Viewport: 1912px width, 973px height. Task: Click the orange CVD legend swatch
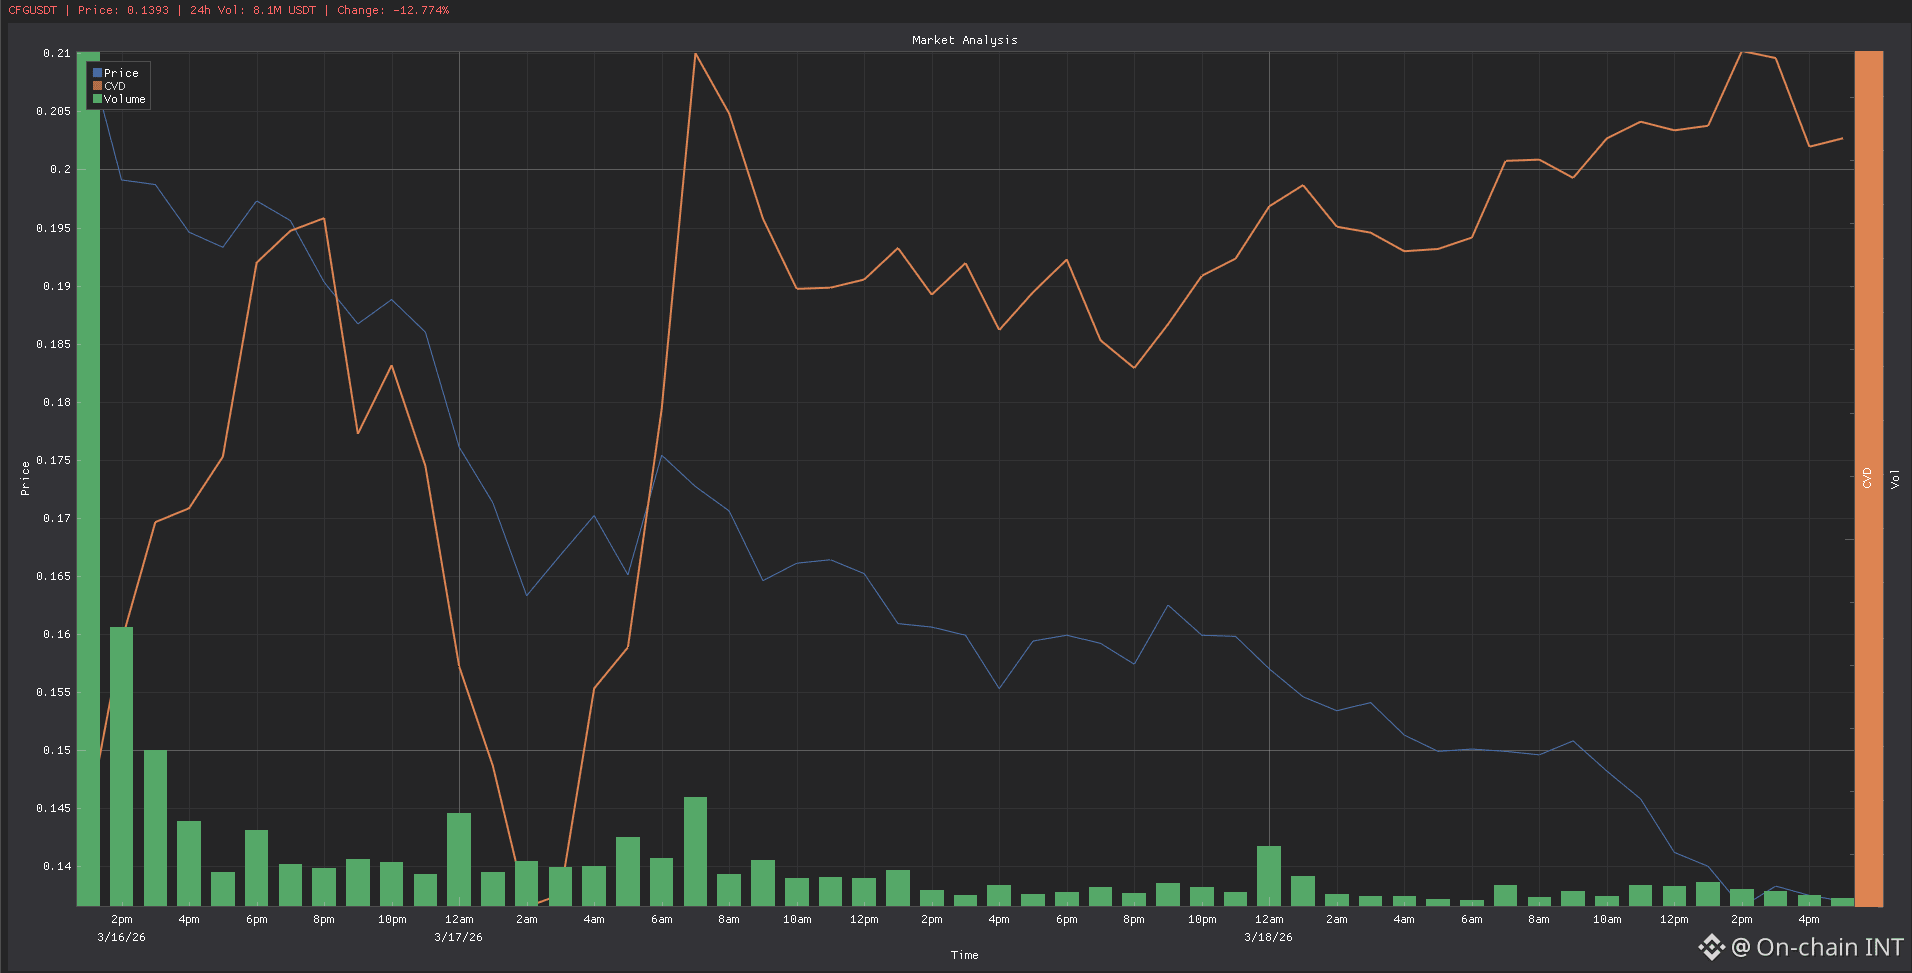tap(97, 86)
